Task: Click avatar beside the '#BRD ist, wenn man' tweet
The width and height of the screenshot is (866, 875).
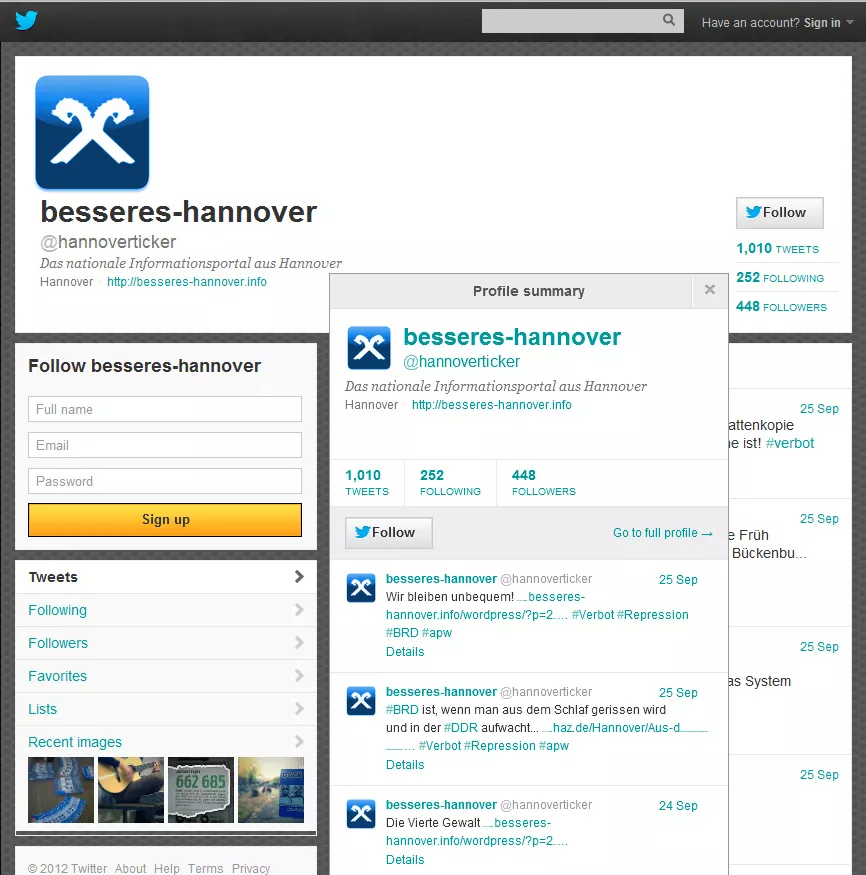Action: (x=361, y=700)
